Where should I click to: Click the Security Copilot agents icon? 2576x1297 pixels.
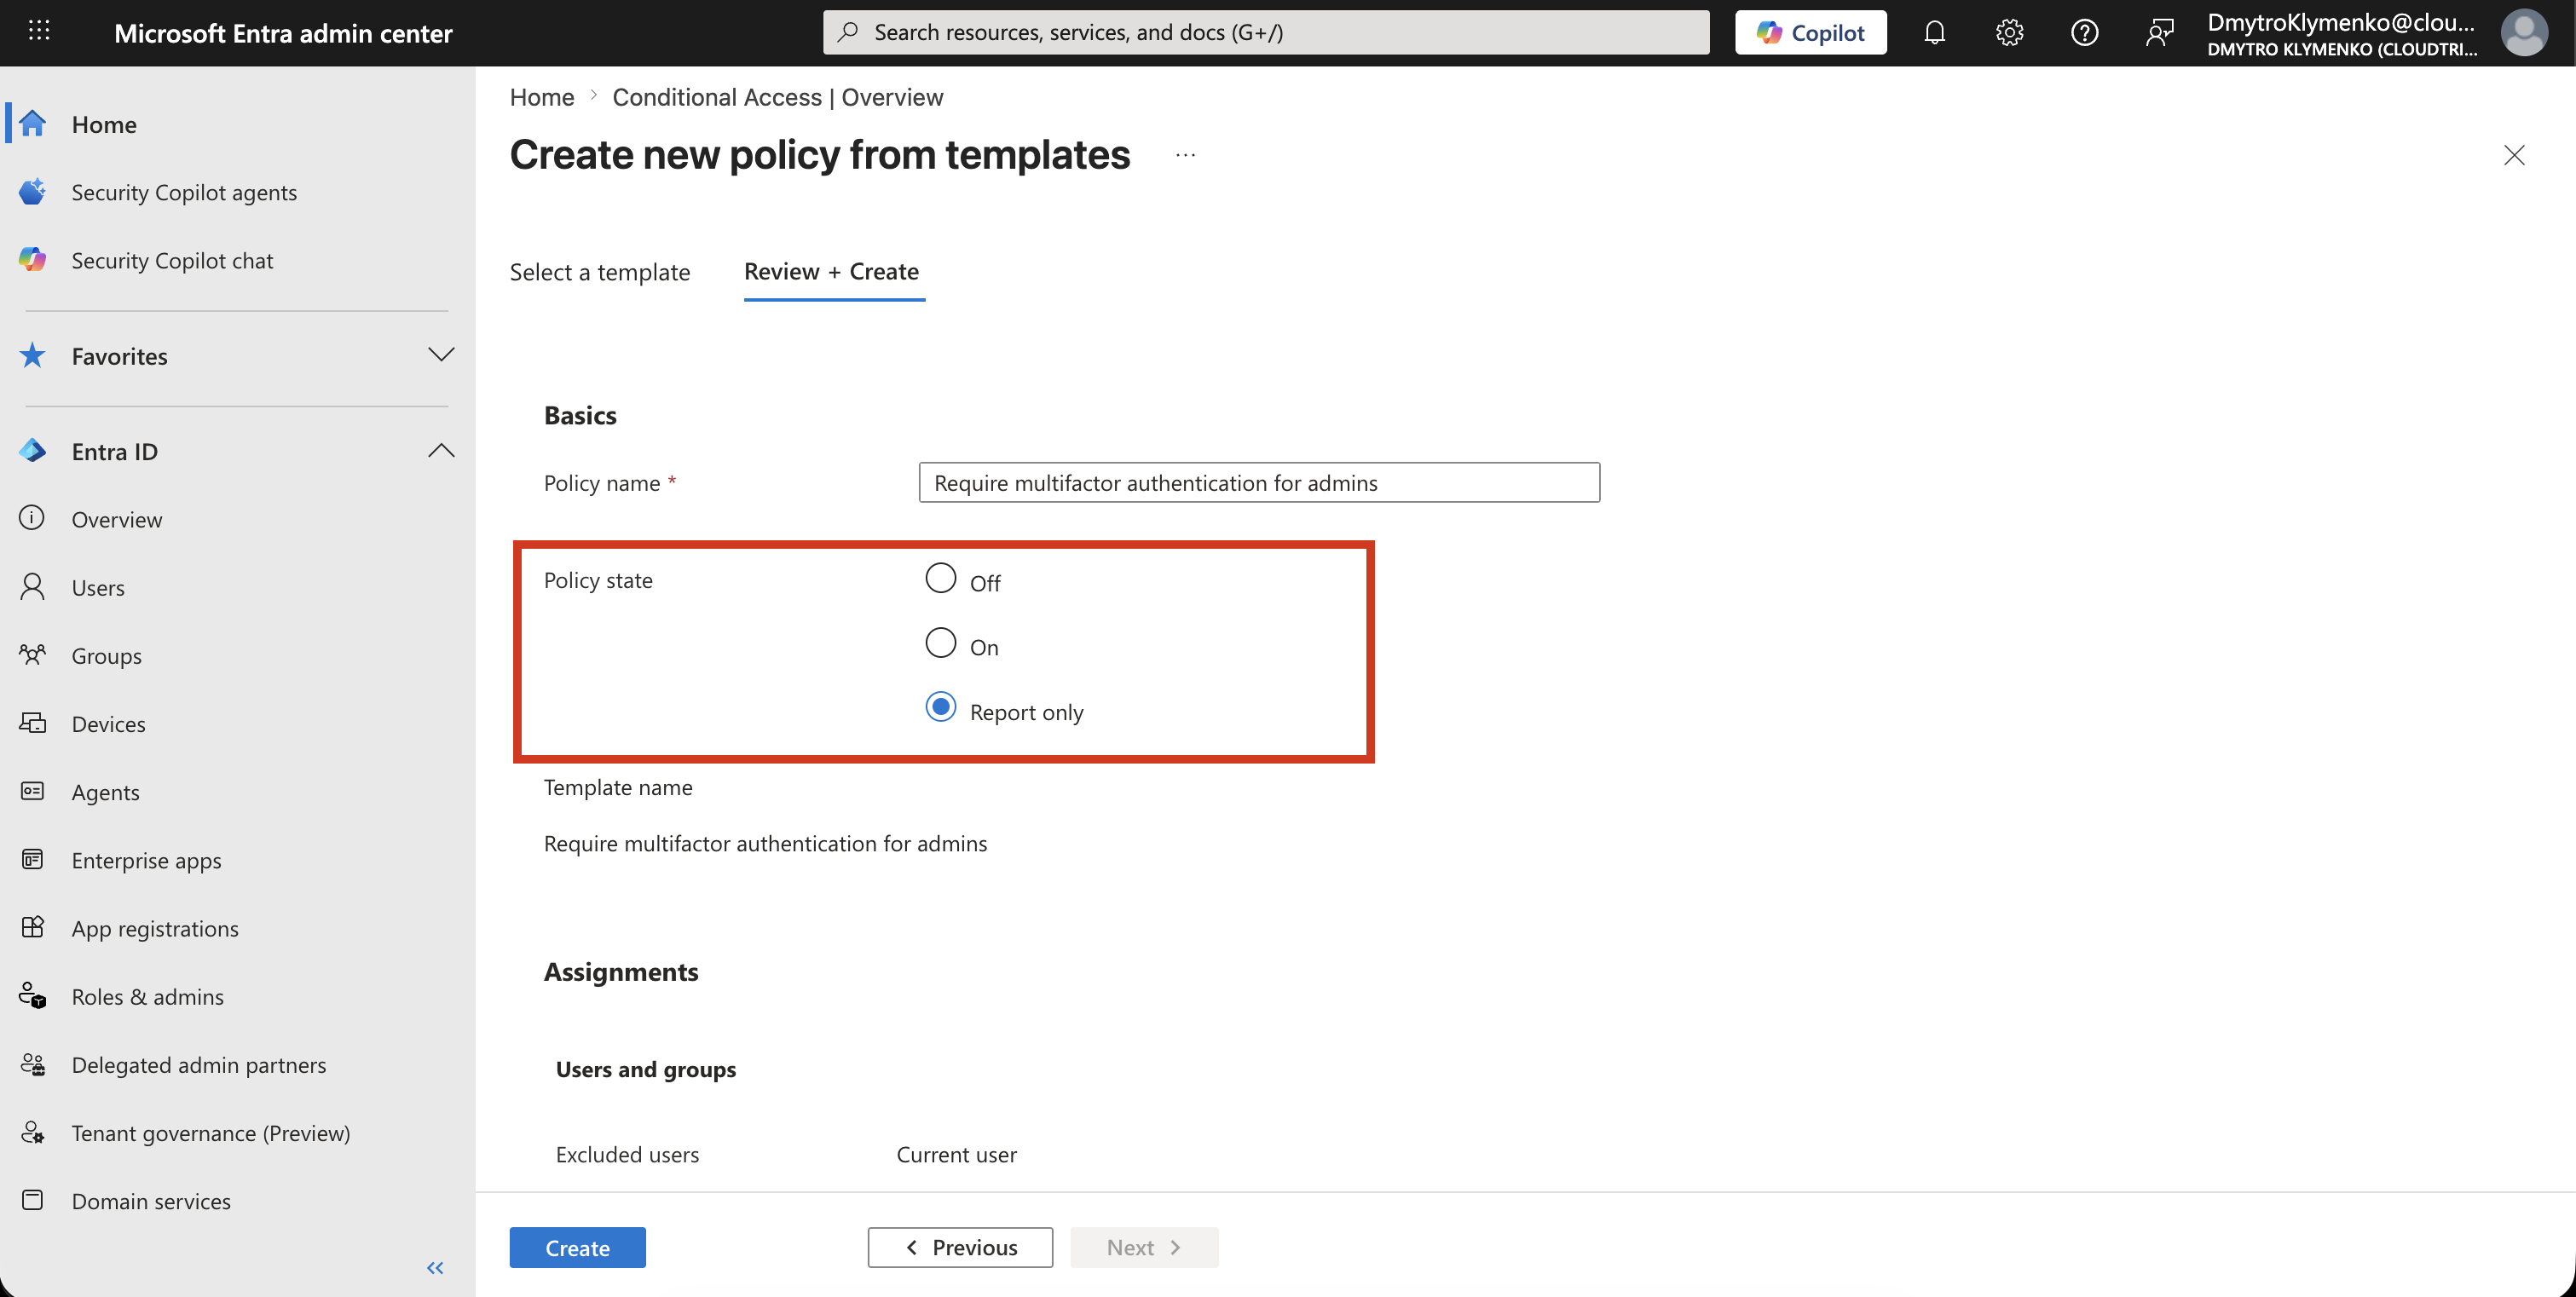coord(33,192)
